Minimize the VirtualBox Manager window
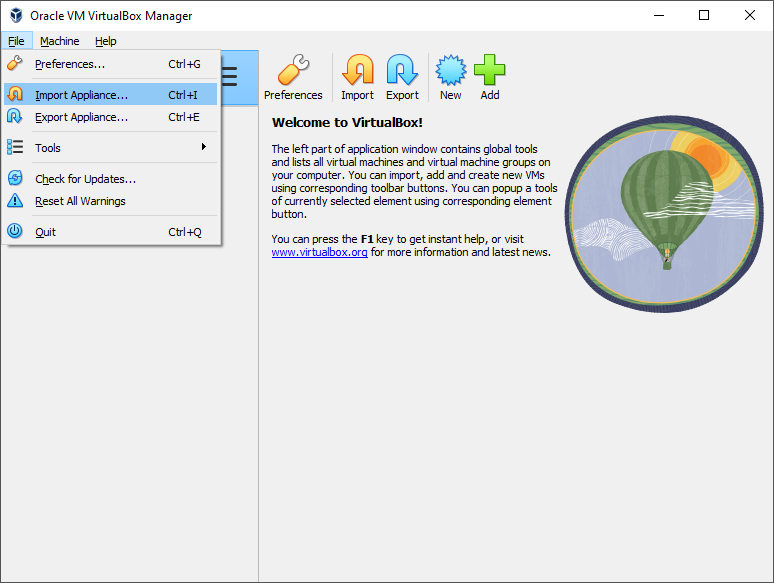The height and width of the screenshot is (583, 774). (659, 15)
